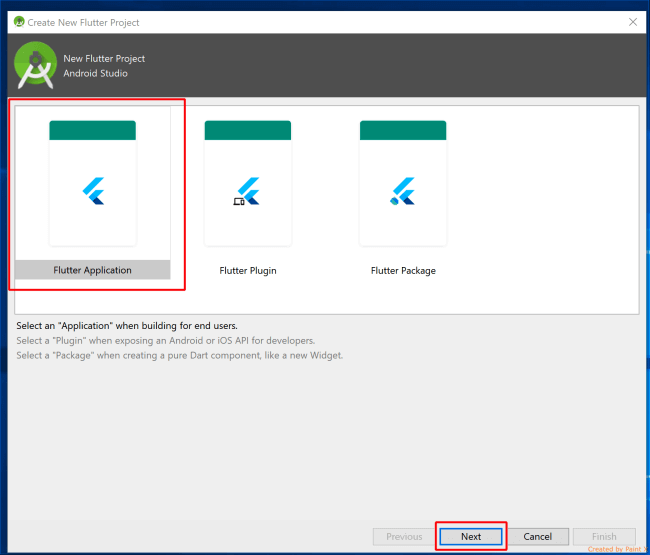Click the "Select an Application" description line
The width and height of the screenshot is (650, 555).
tap(127, 326)
